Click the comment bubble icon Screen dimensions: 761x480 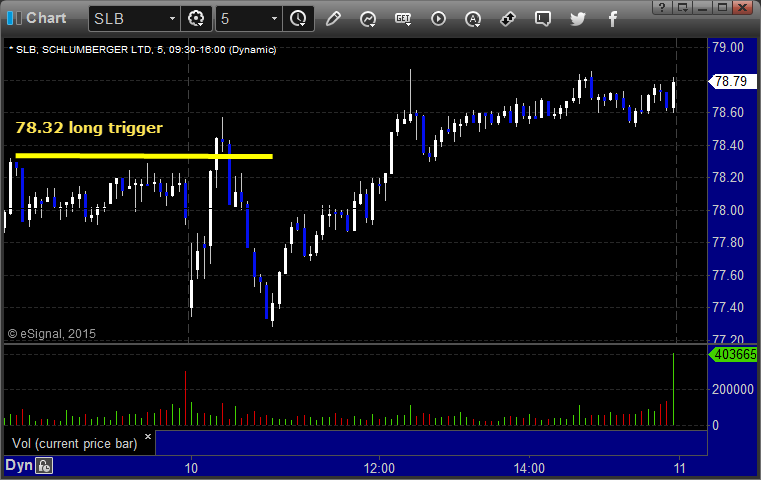tap(543, 19)
